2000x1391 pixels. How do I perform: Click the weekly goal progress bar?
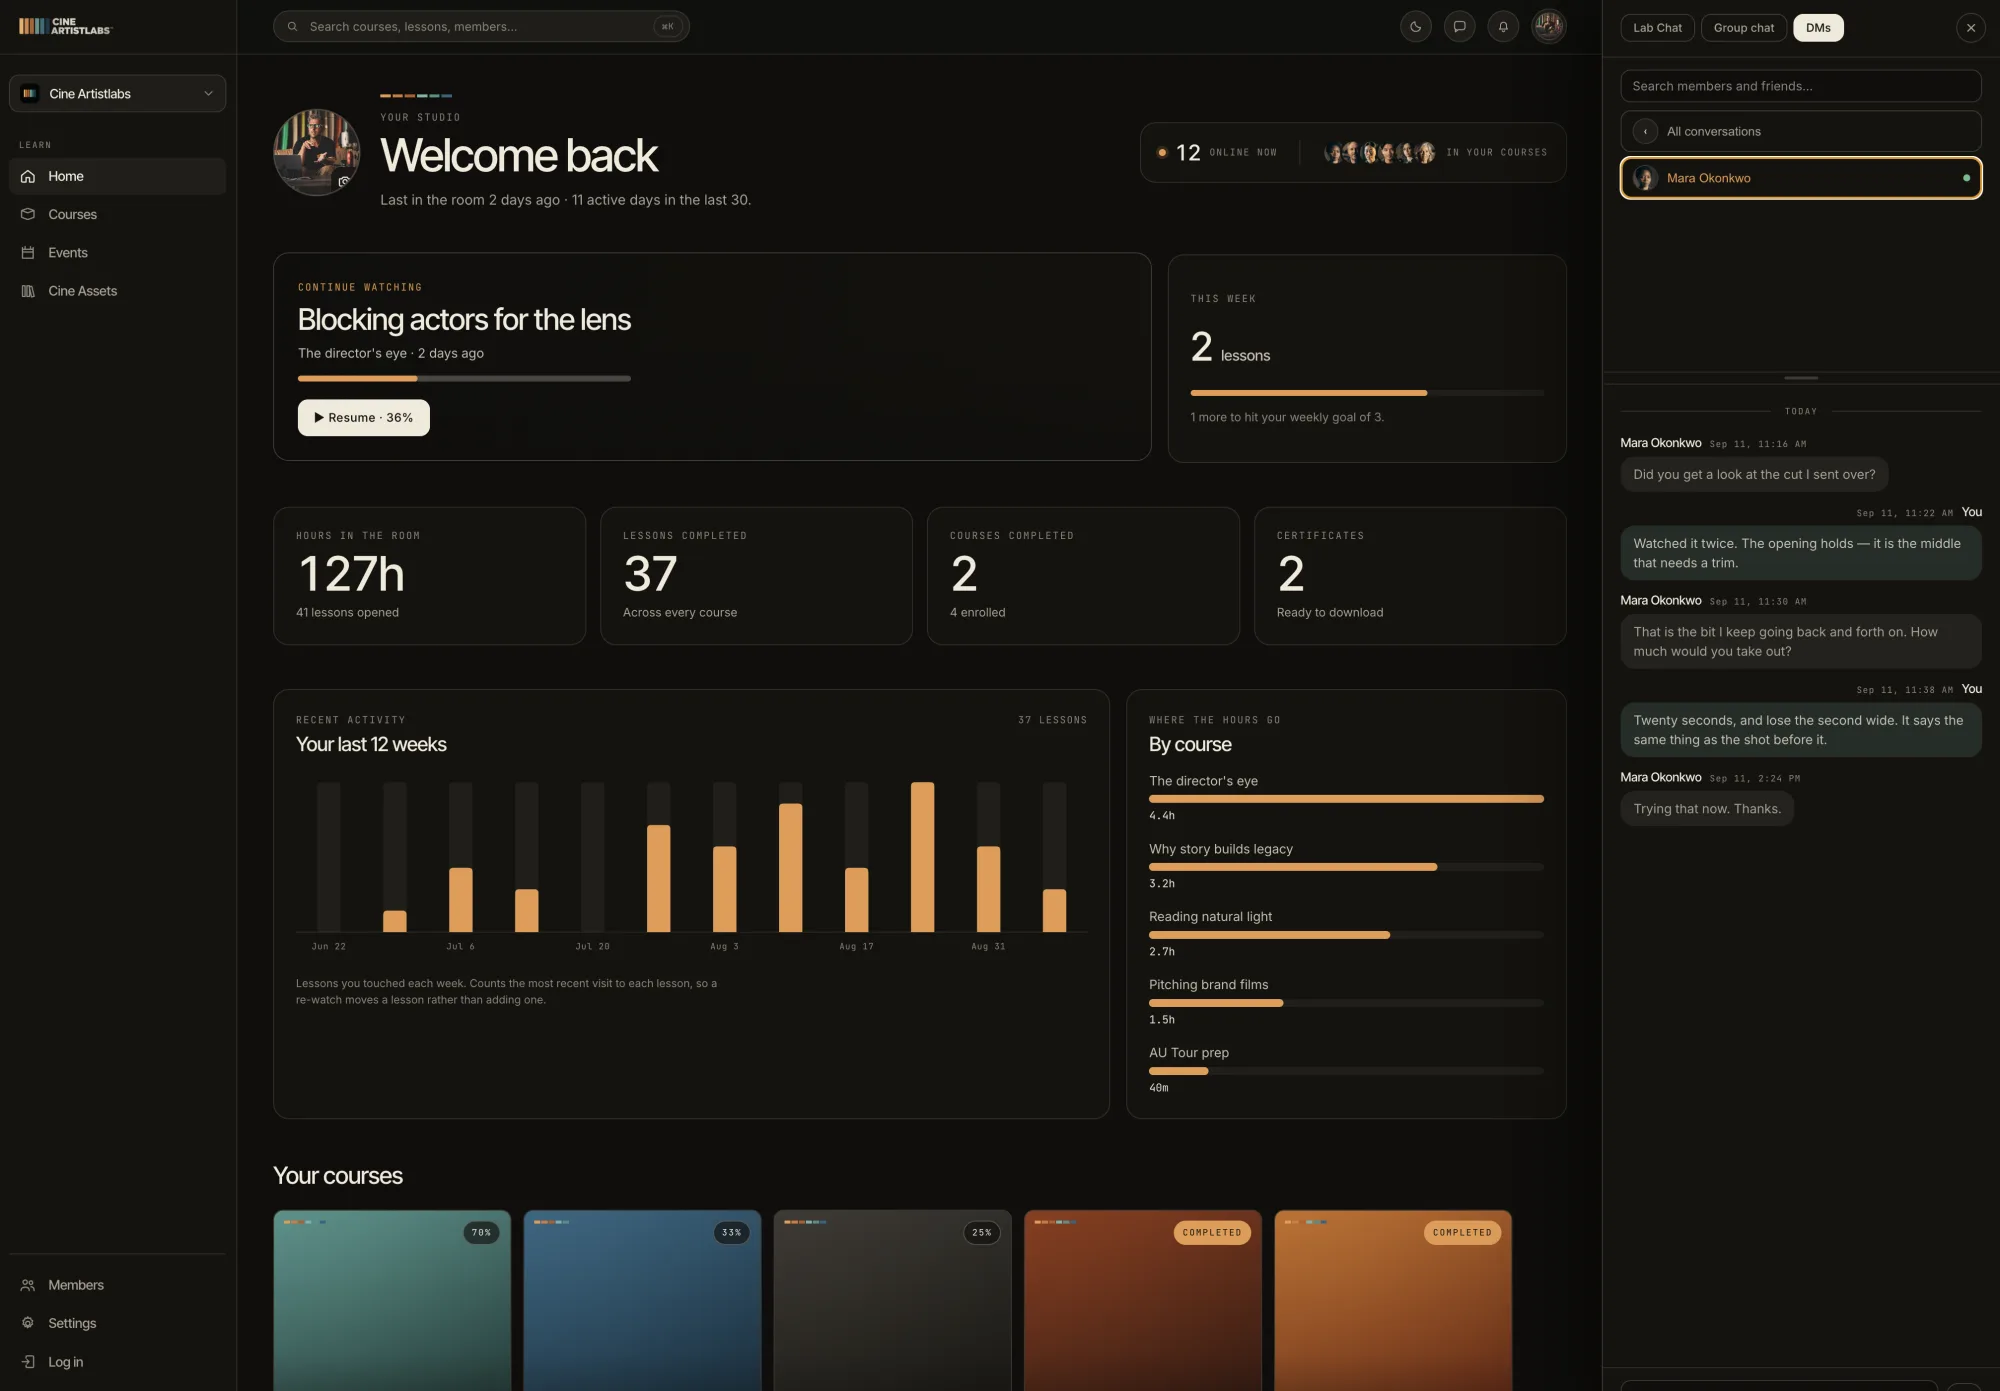click(1367, 393)
